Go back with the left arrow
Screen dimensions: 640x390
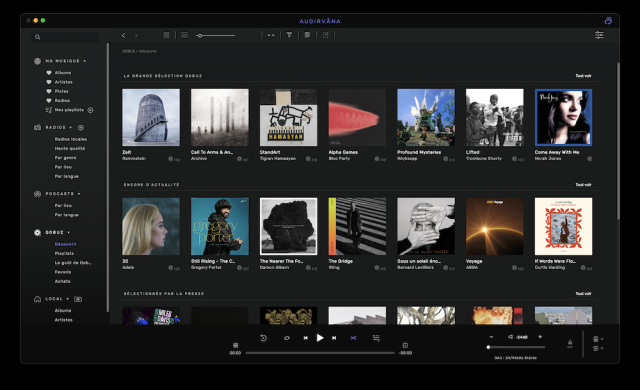tap(123, 35)
